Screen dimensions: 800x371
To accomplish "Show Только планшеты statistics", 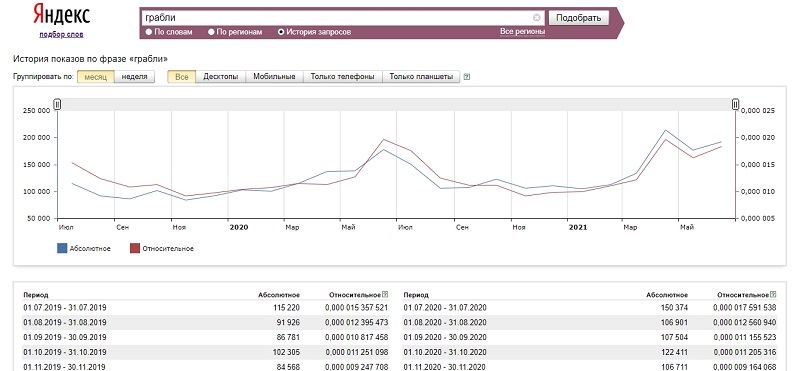I will pyautogui.click(x=421, y=77).
